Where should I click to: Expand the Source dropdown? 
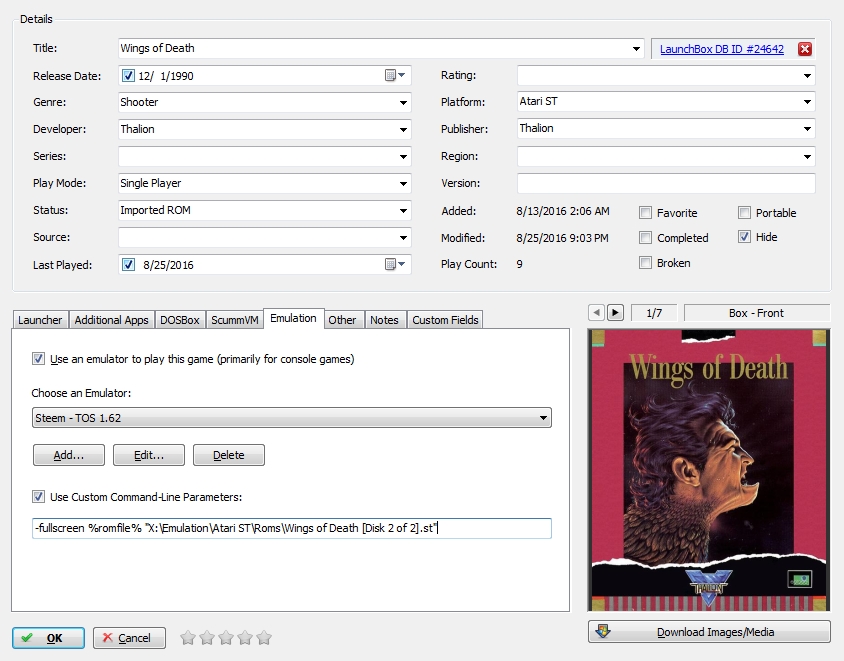[x=403, y=237]
